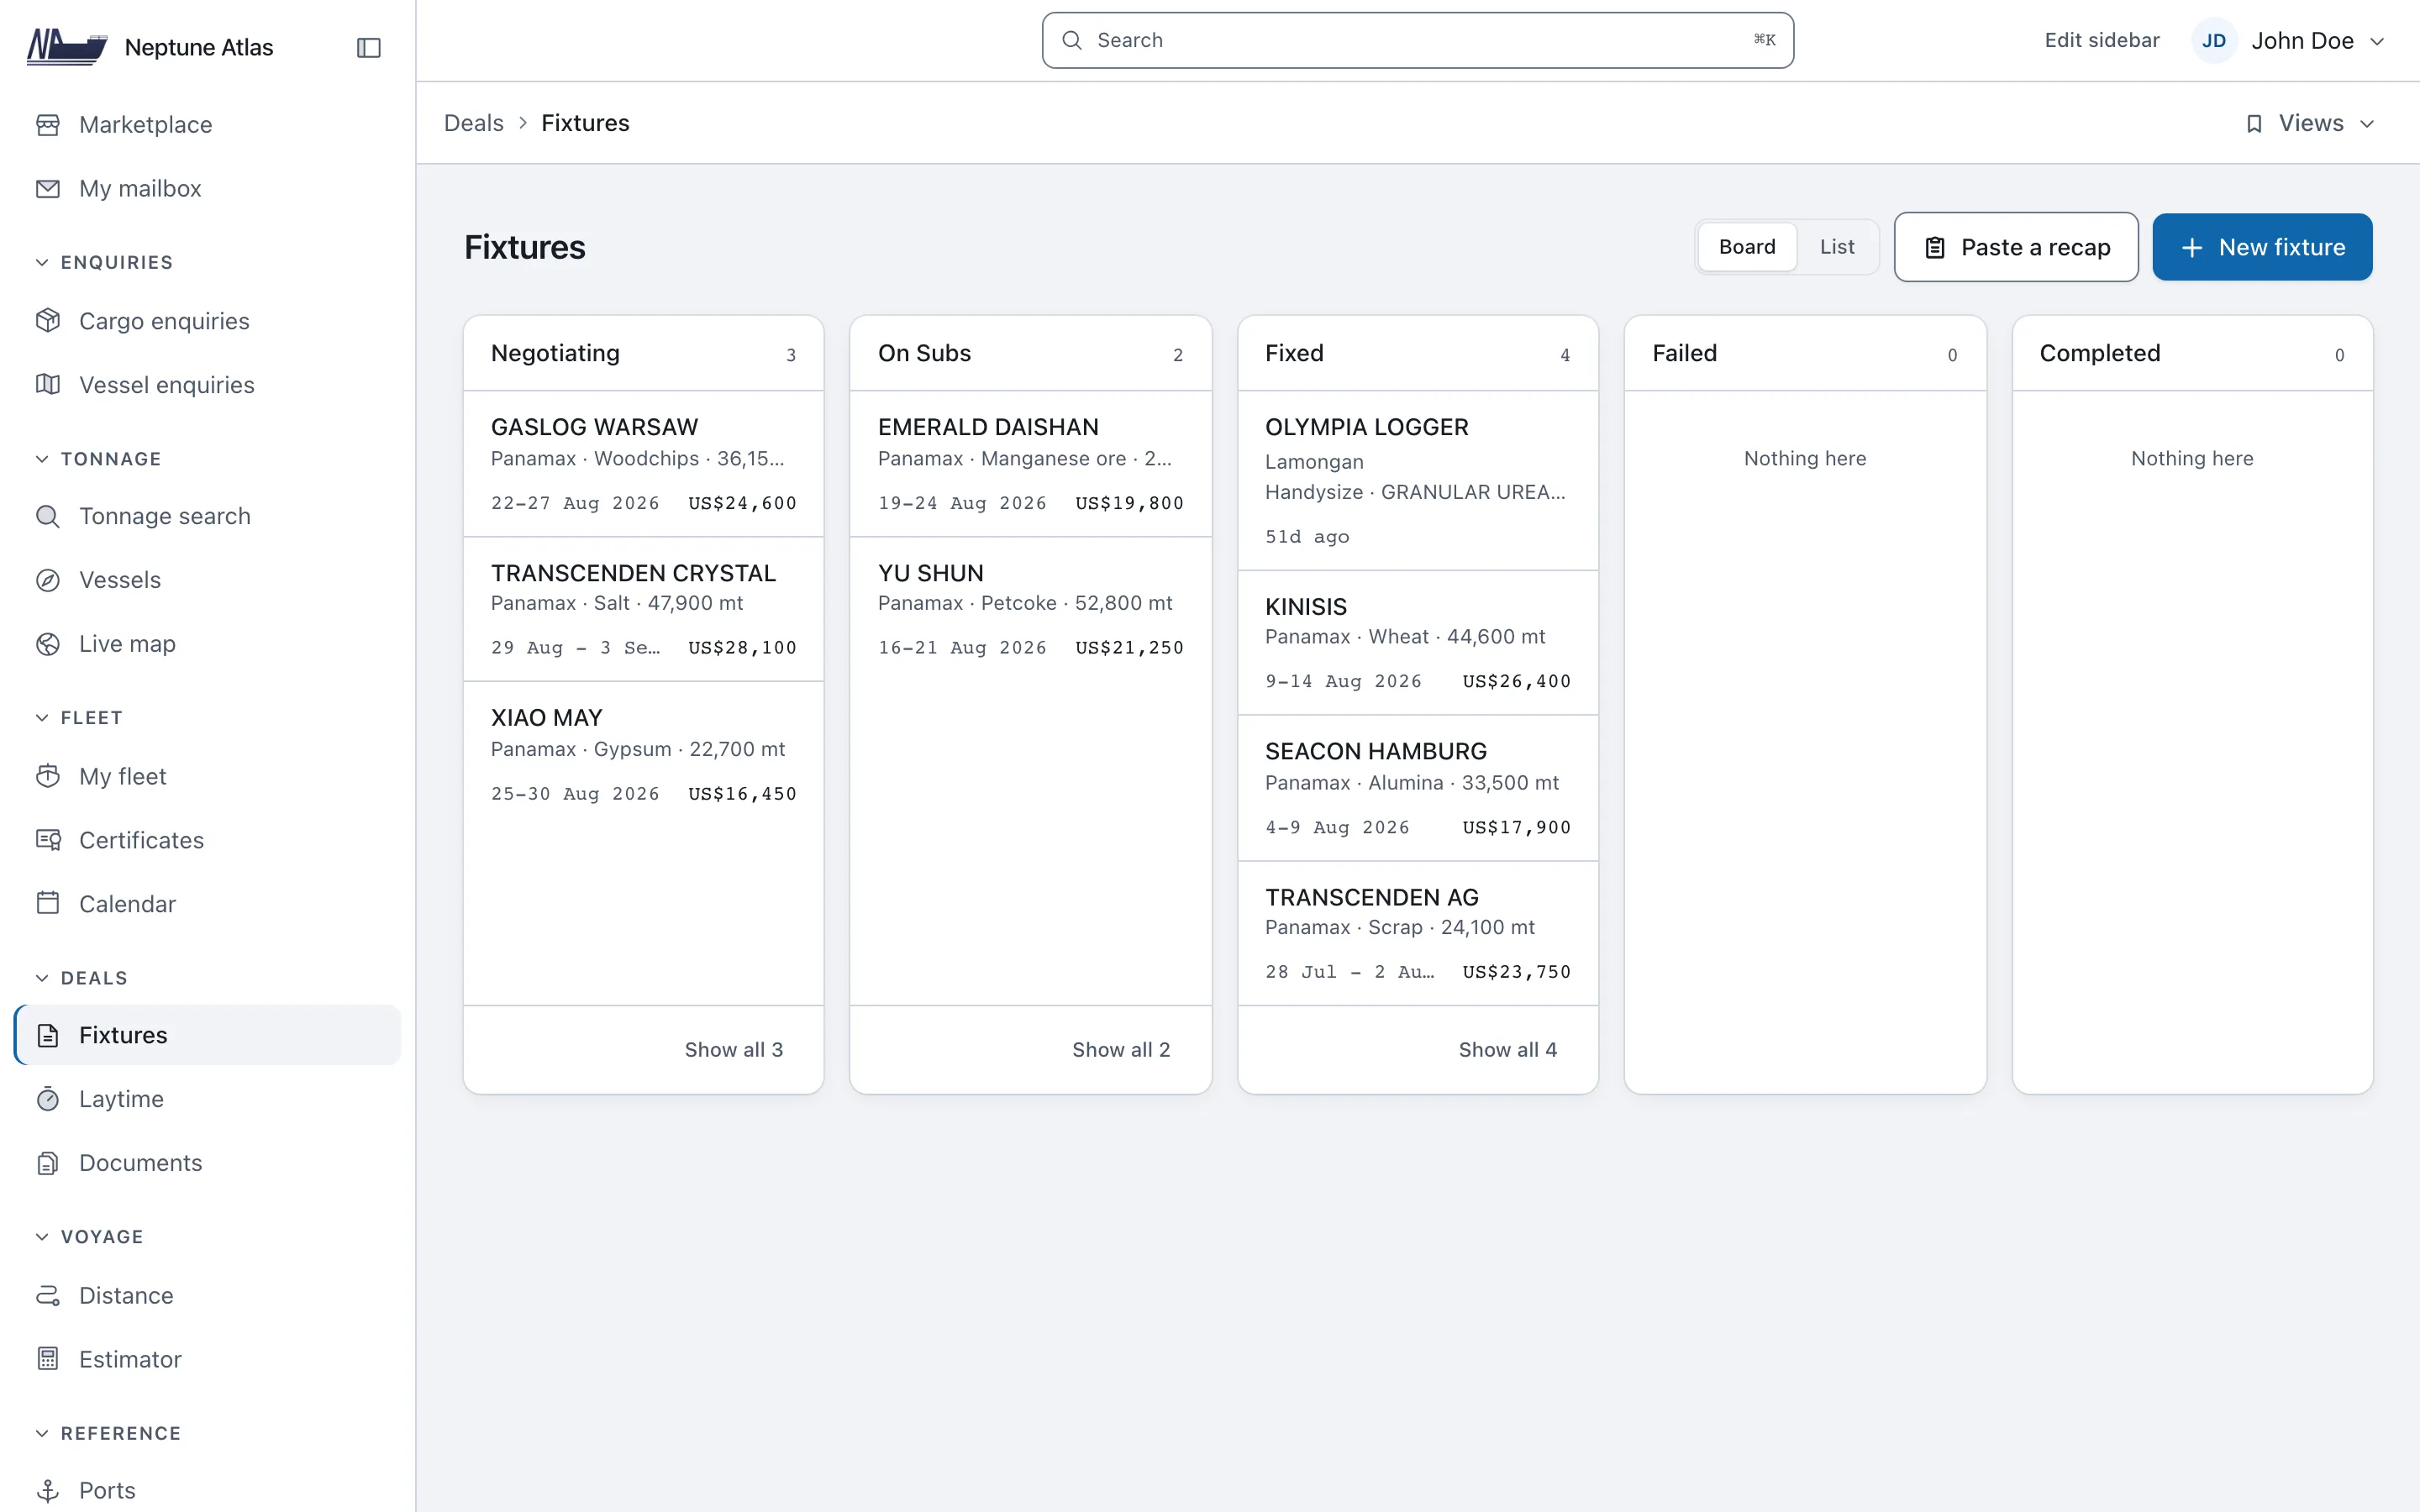Click the Certificates badge icon

(48, 840)
